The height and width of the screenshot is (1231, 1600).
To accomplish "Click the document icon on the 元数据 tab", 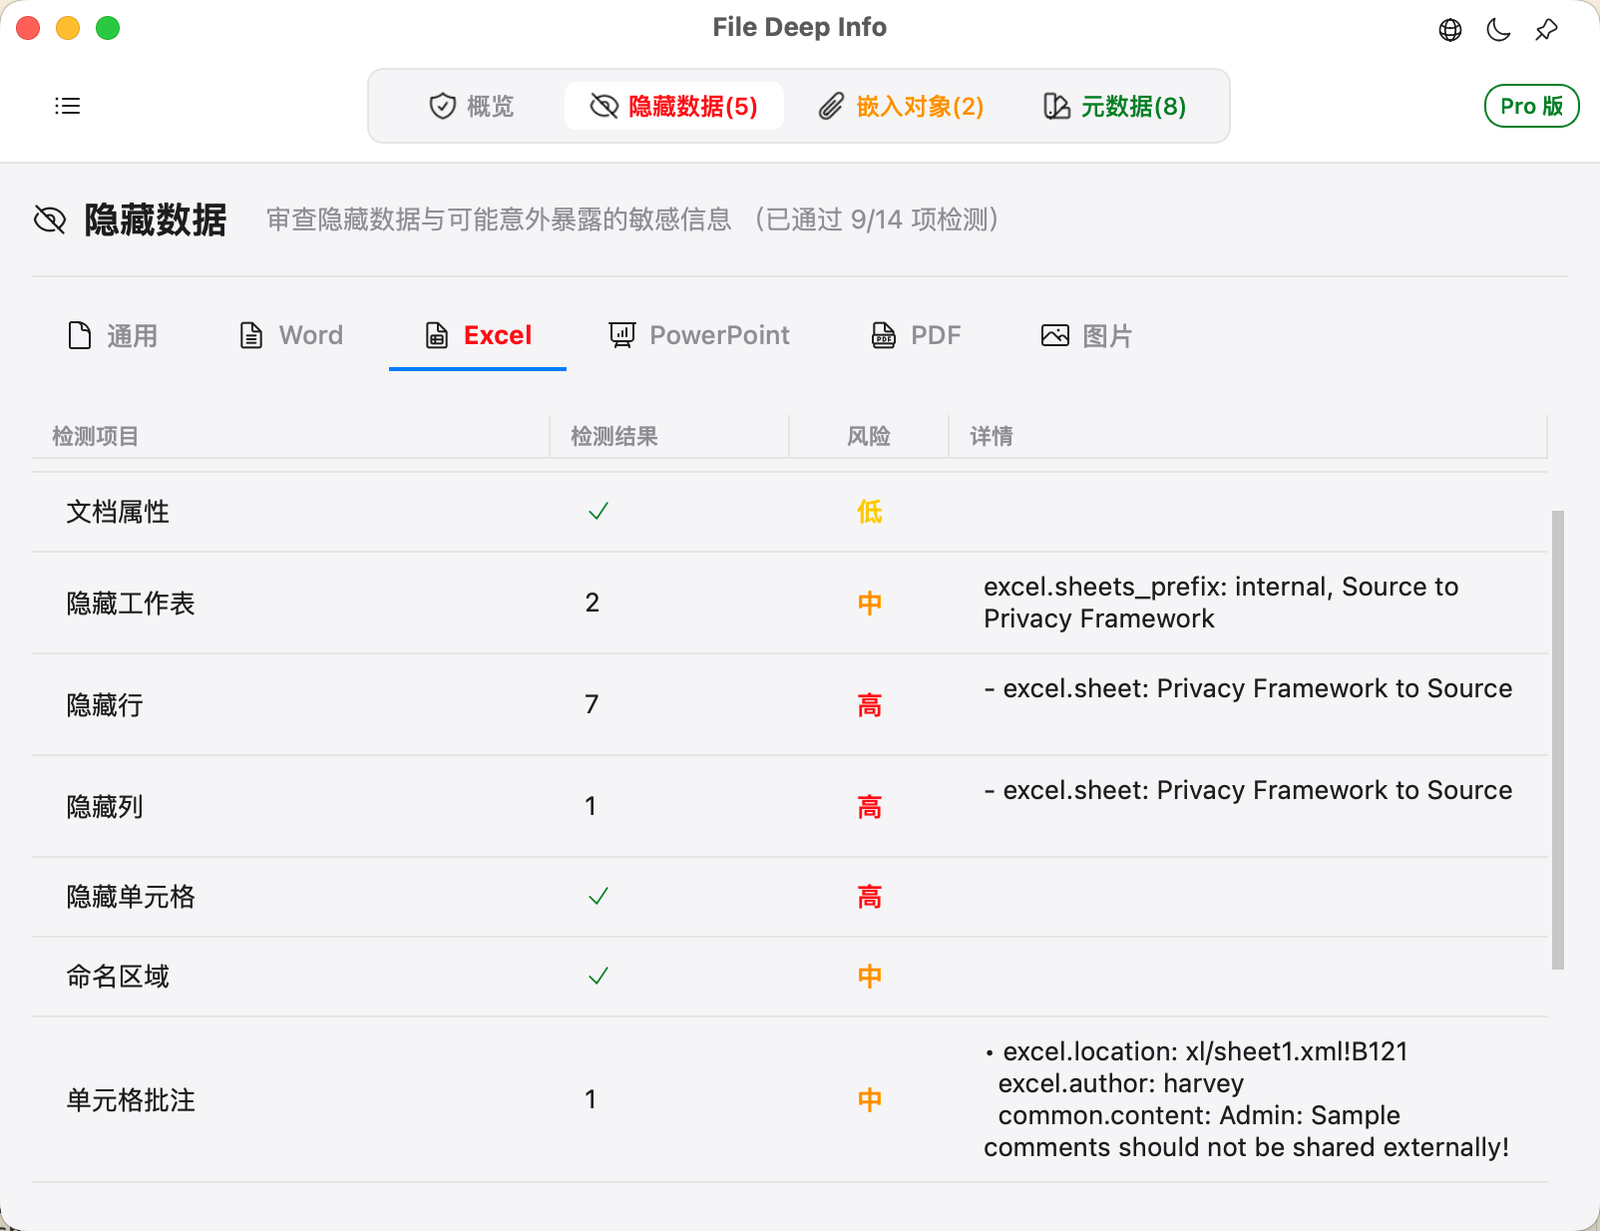I will coord(1056,105).
